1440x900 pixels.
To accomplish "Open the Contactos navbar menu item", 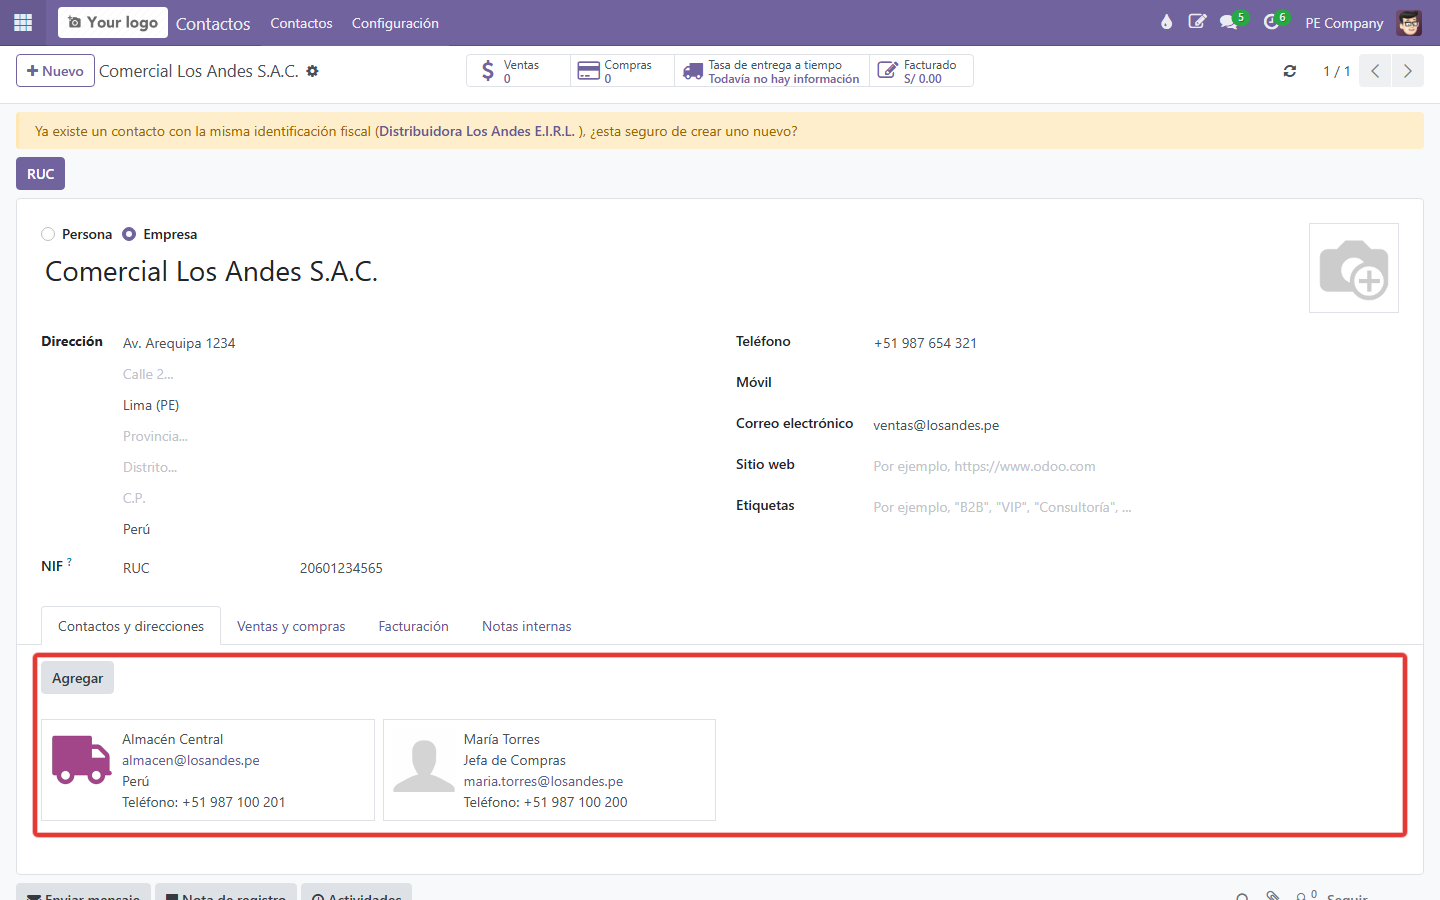I will point(301,23).
